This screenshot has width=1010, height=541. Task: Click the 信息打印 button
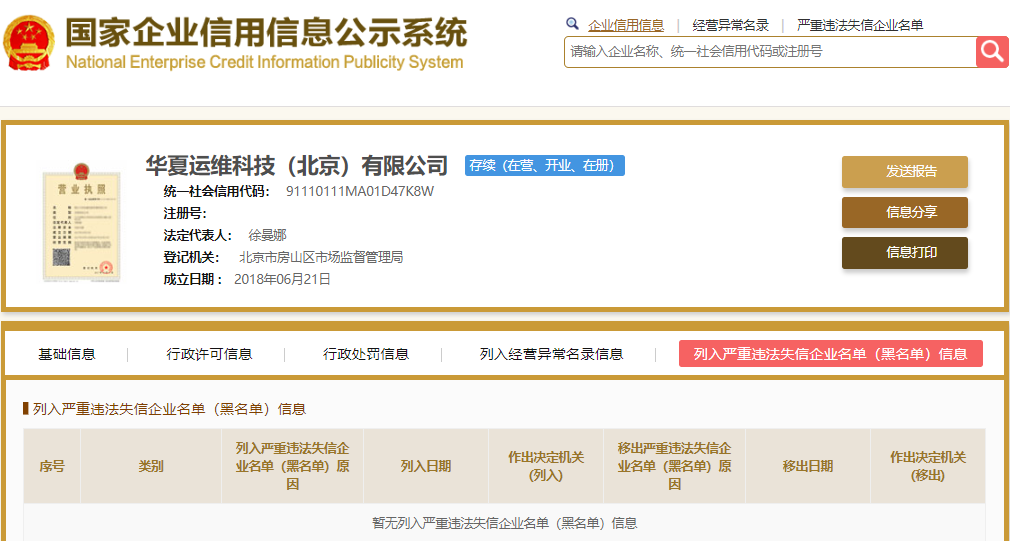tap(904, 252)
